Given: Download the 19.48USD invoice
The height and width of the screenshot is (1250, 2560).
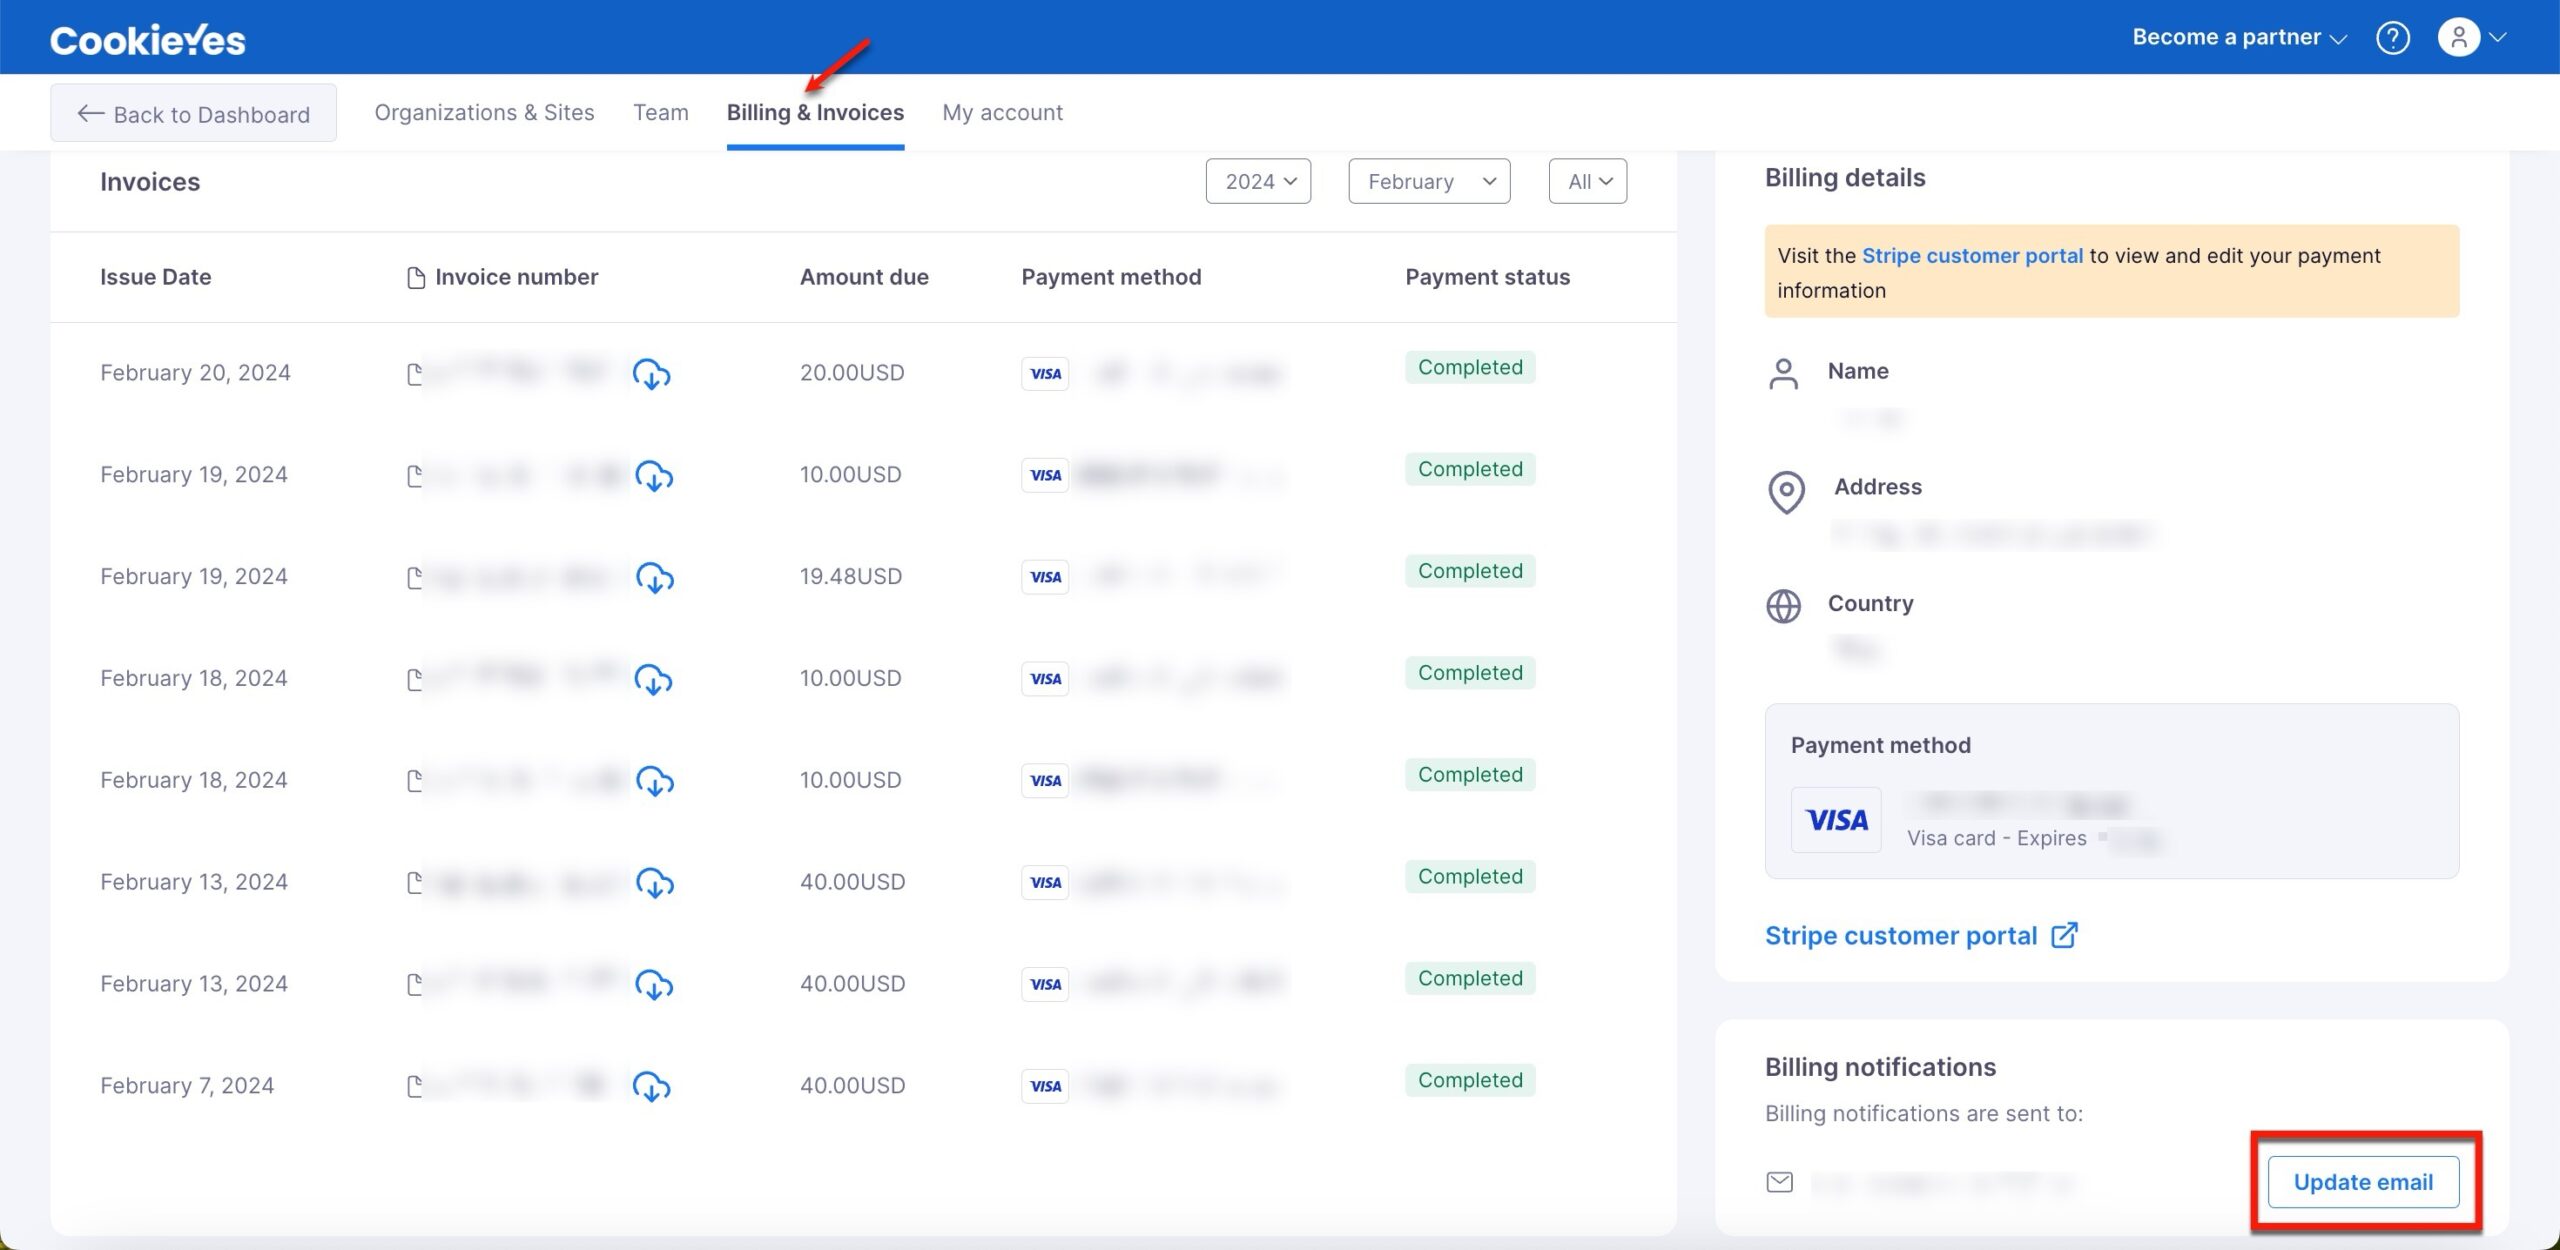Looking at the screenshot, I should coord(655,578).
